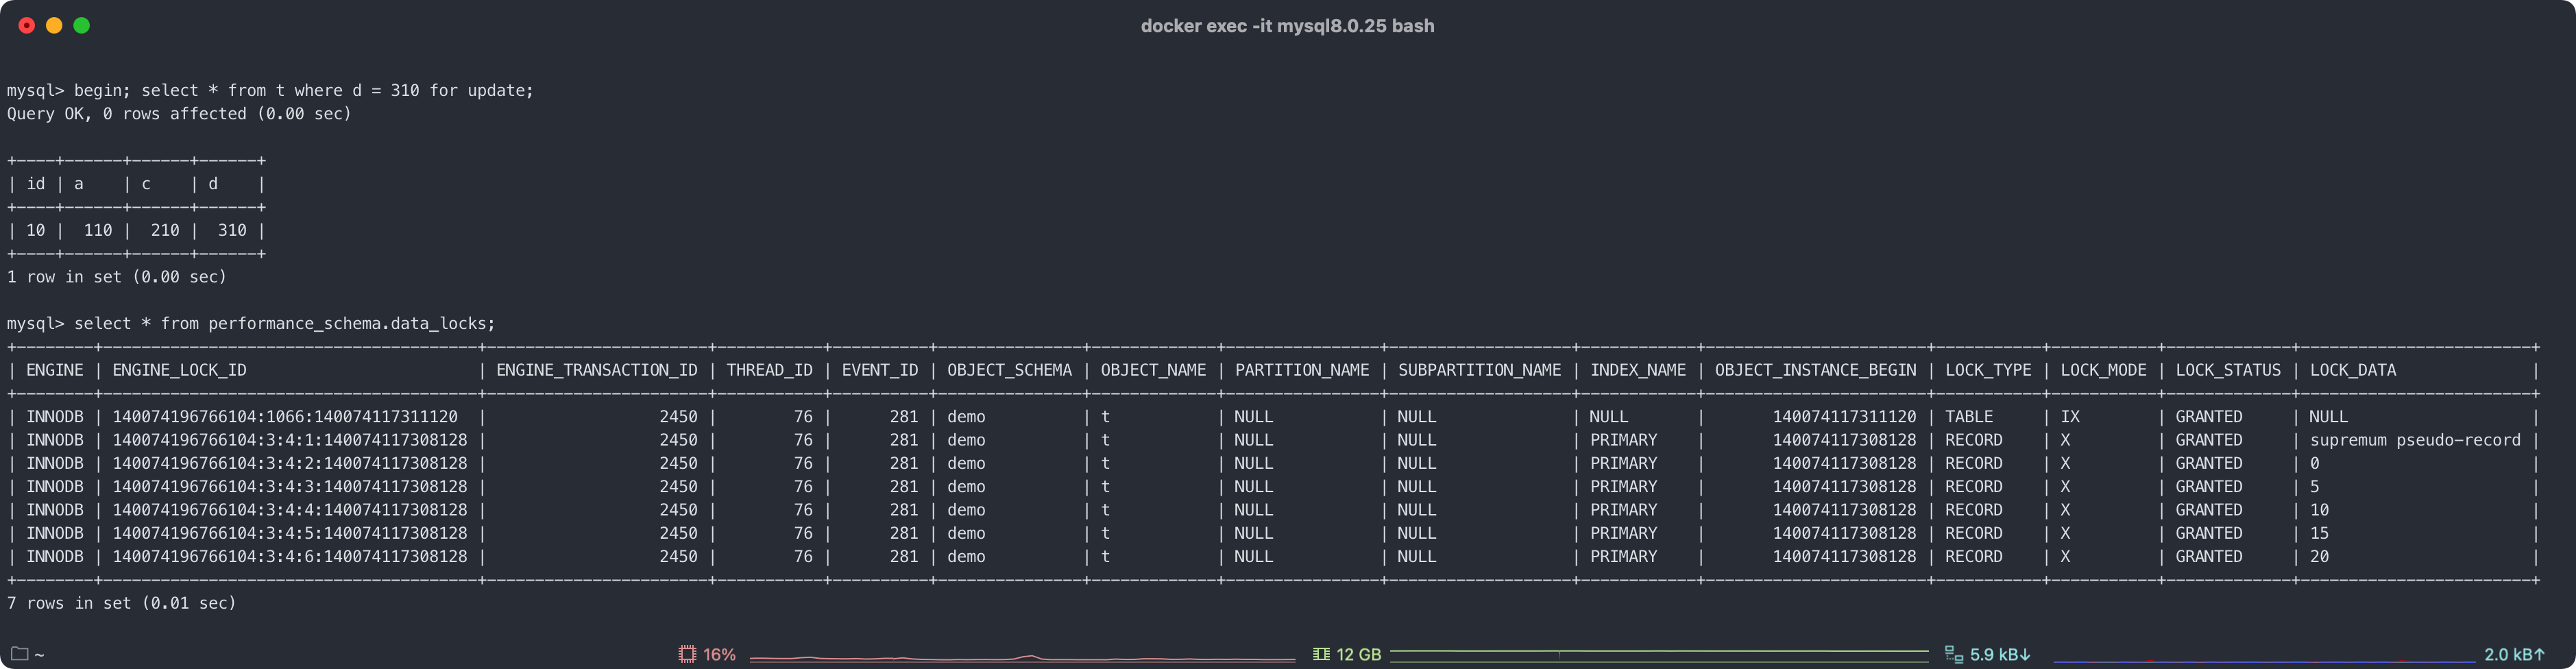The height and width of the screenshot is (669, 2576).
Task: Click the folder icon in the status bar
Action: tap(19, 654)
